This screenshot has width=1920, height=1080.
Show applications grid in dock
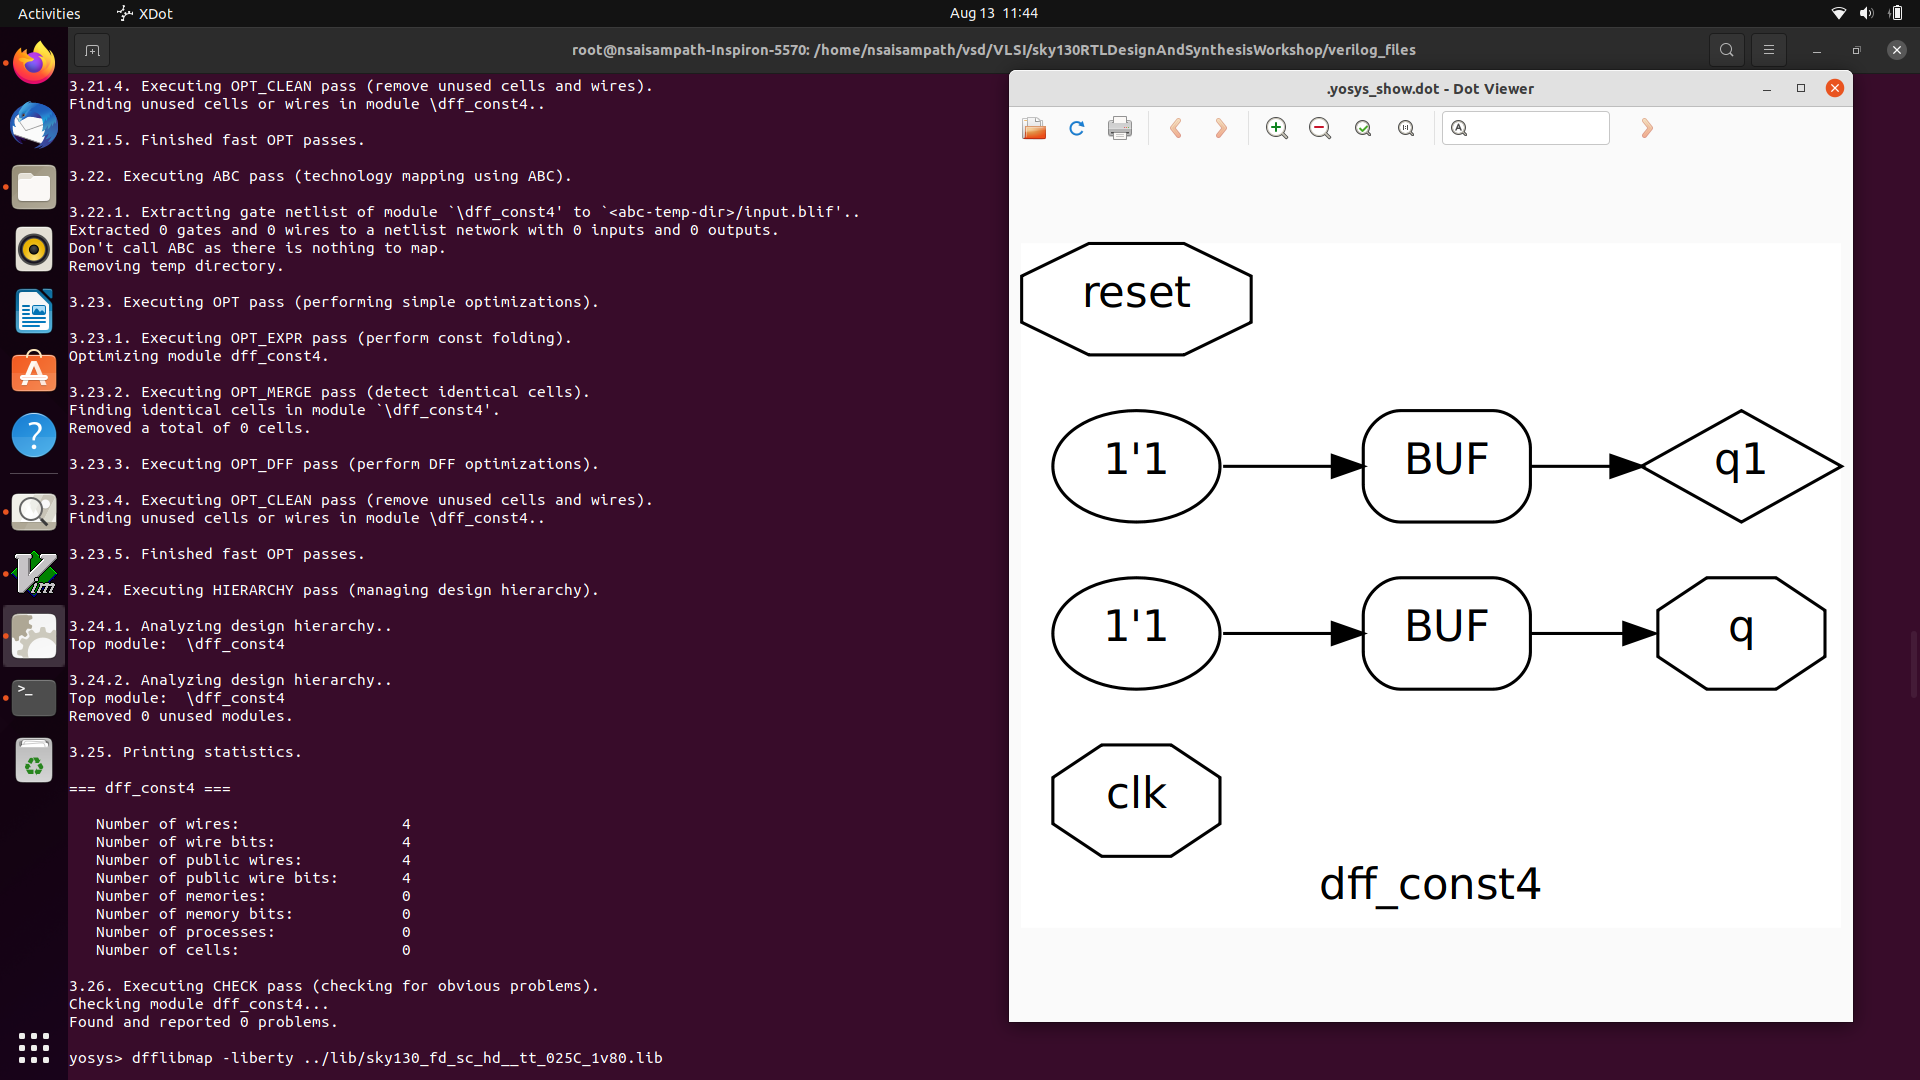(x=34, y=1047)
